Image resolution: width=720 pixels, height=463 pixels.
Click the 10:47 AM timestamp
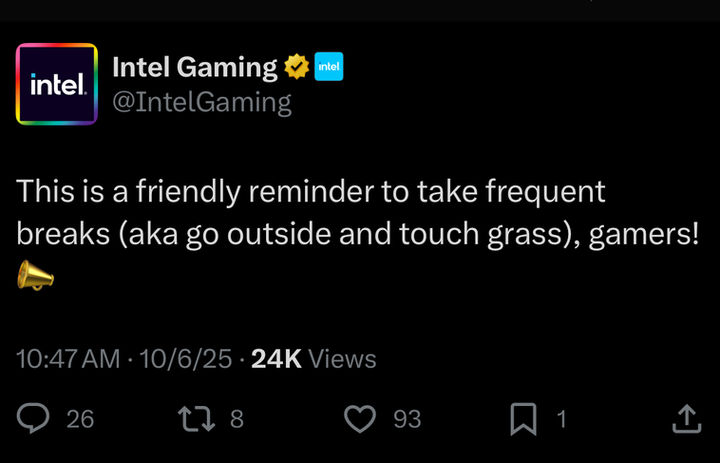pos(69,359)
